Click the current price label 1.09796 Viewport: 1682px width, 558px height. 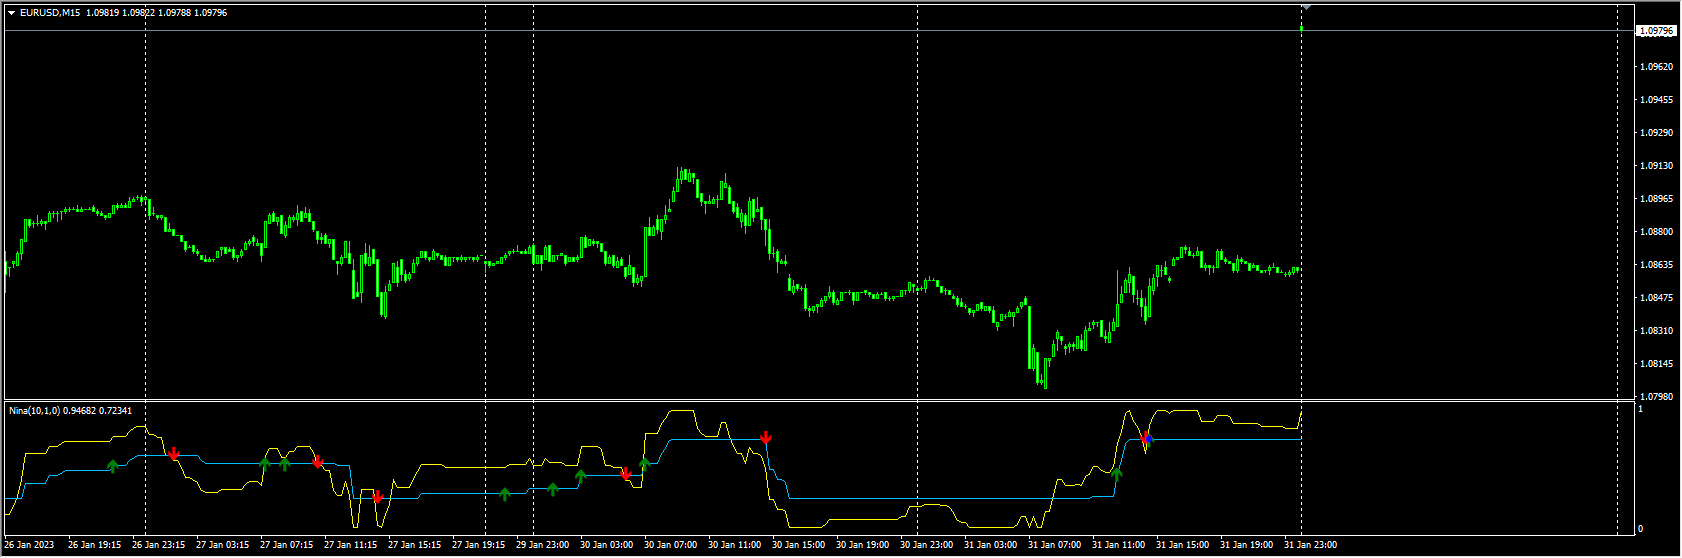pos(1656,31)
